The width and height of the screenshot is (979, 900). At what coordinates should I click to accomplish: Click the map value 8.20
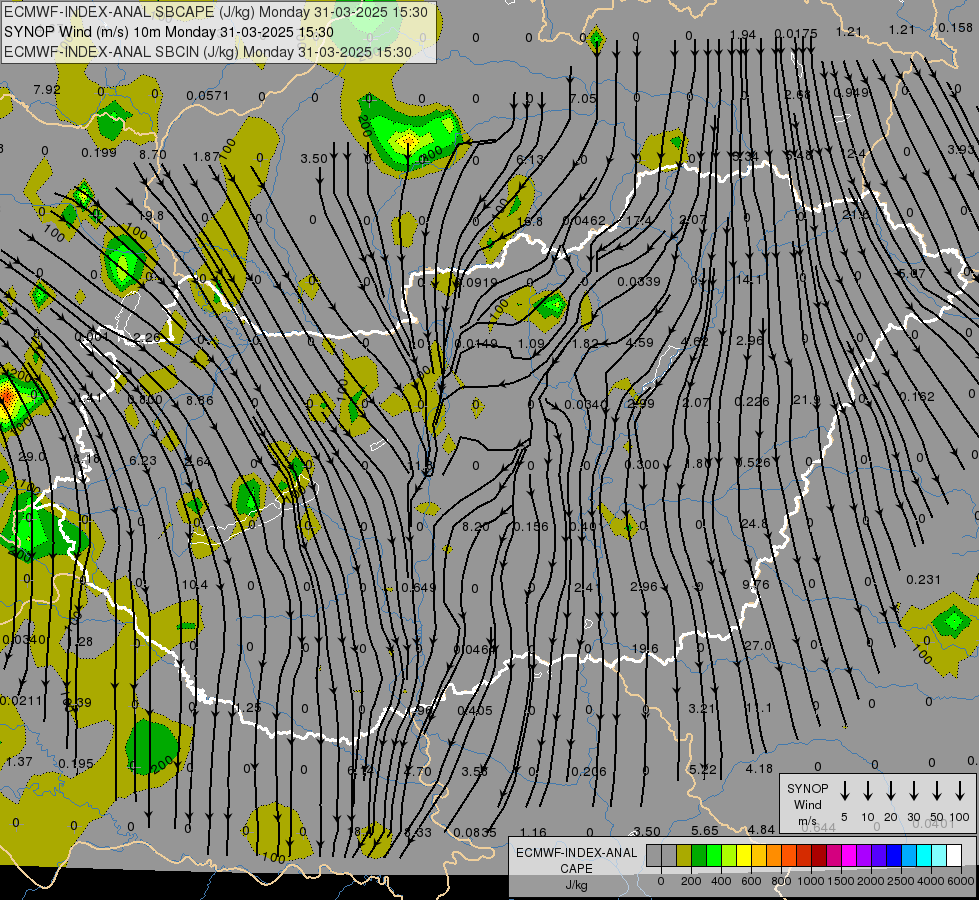point(475,527)
